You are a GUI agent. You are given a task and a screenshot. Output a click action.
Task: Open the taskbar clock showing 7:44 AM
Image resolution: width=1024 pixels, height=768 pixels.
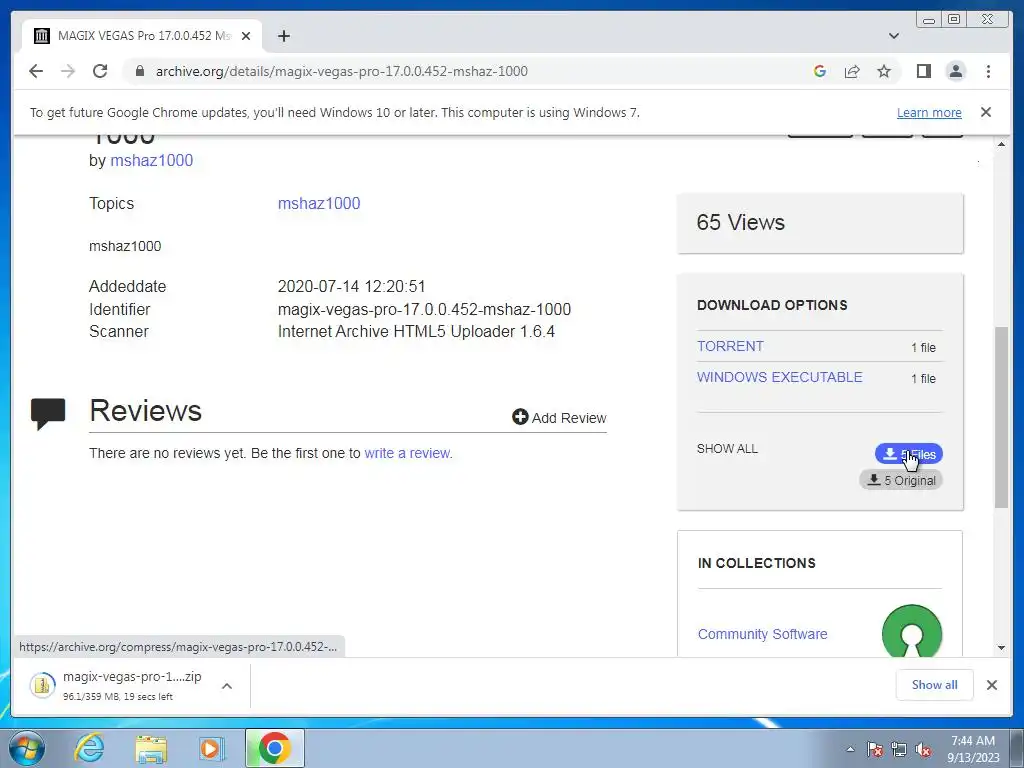tap(973, 749)
